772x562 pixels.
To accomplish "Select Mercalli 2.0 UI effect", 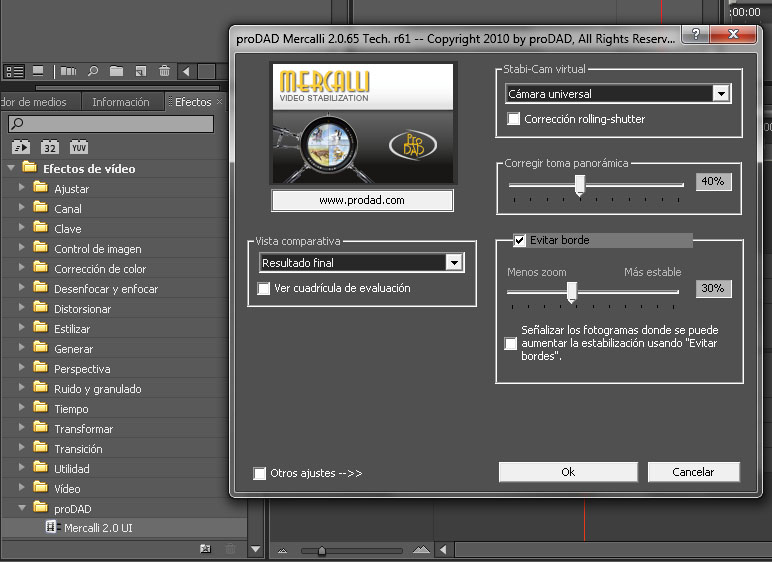I will 124,528.
